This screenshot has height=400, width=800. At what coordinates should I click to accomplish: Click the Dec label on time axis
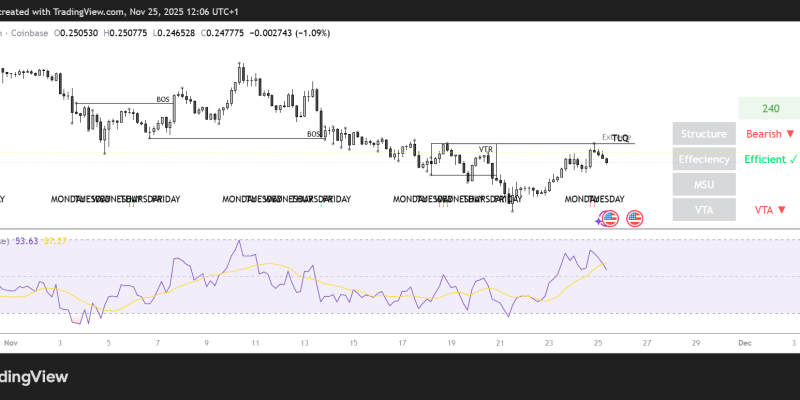pyautogui.click(x=744, y=342)
